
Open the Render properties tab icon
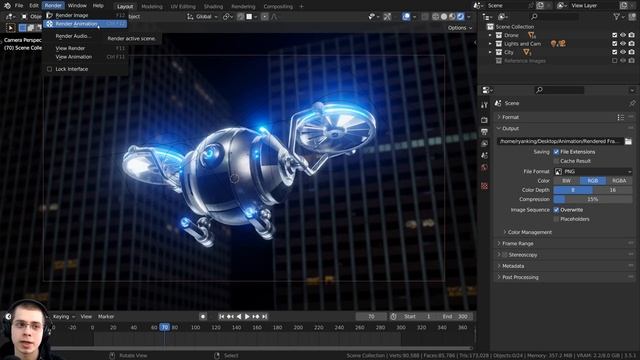point(484,120)
